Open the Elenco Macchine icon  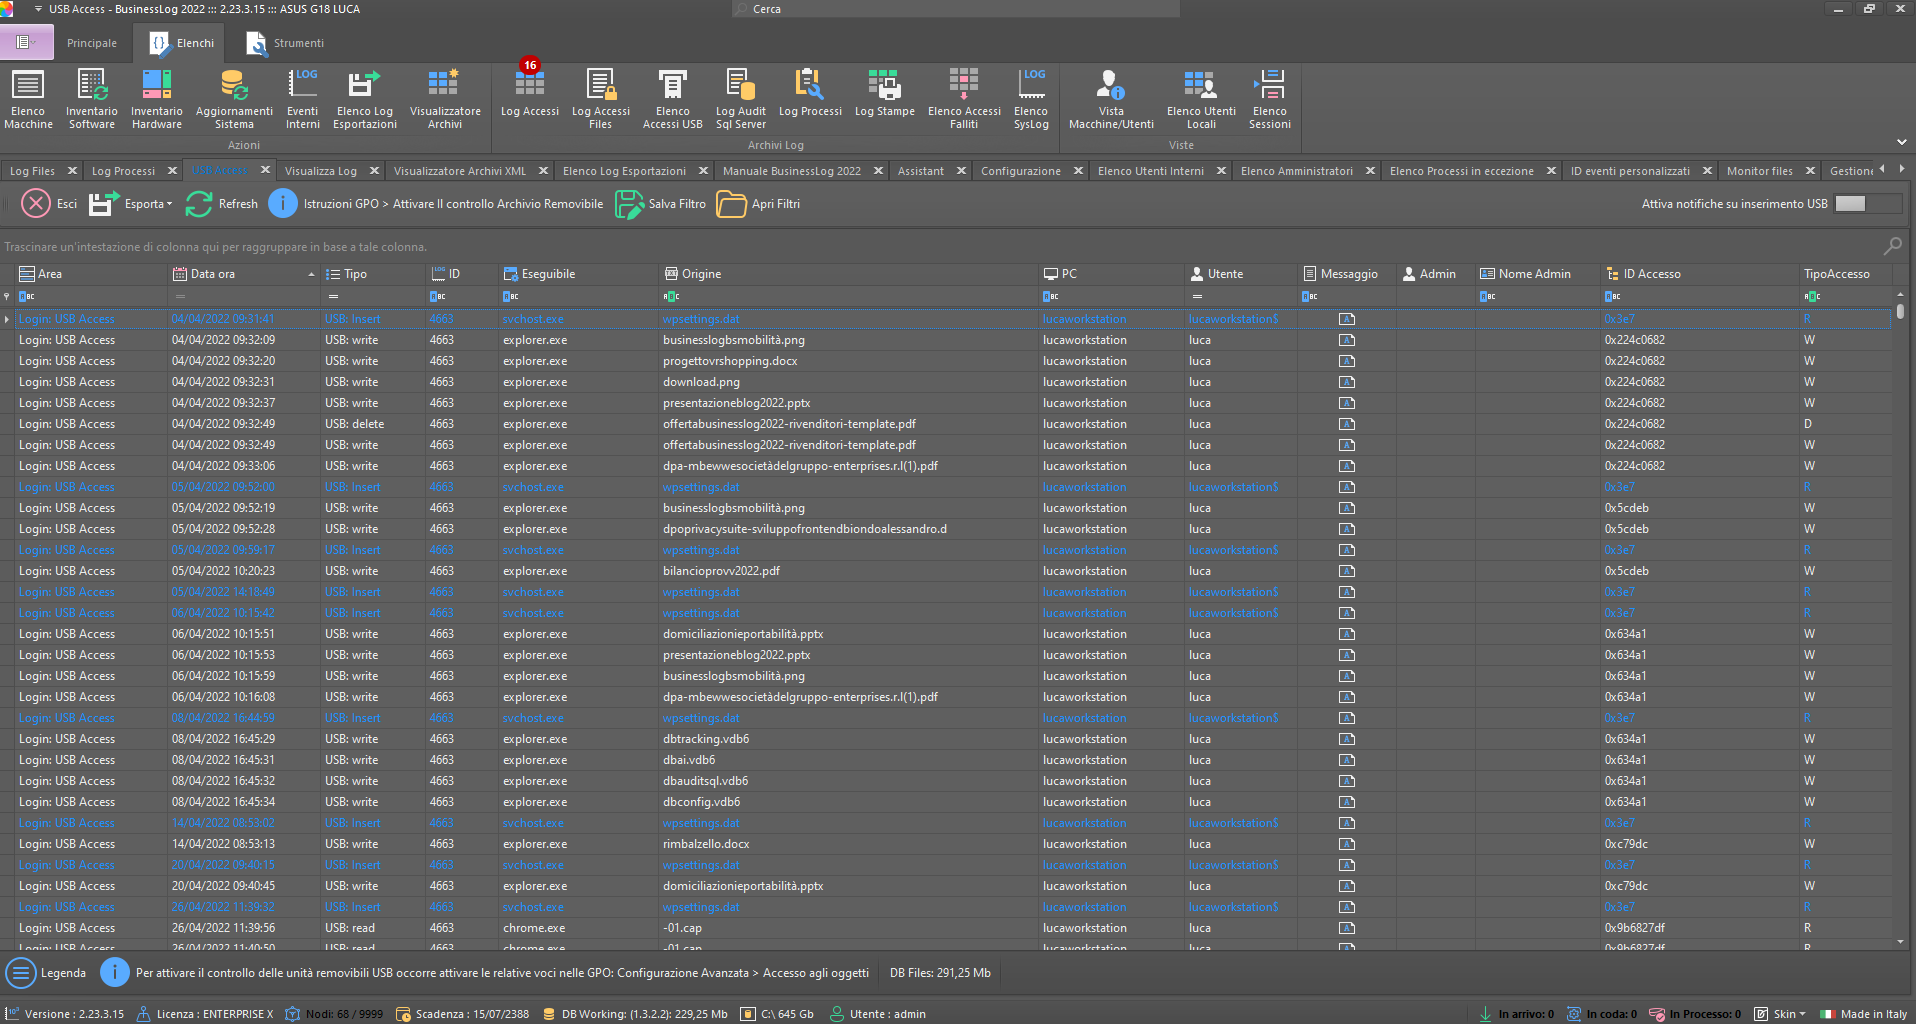(x=28, y=98)
